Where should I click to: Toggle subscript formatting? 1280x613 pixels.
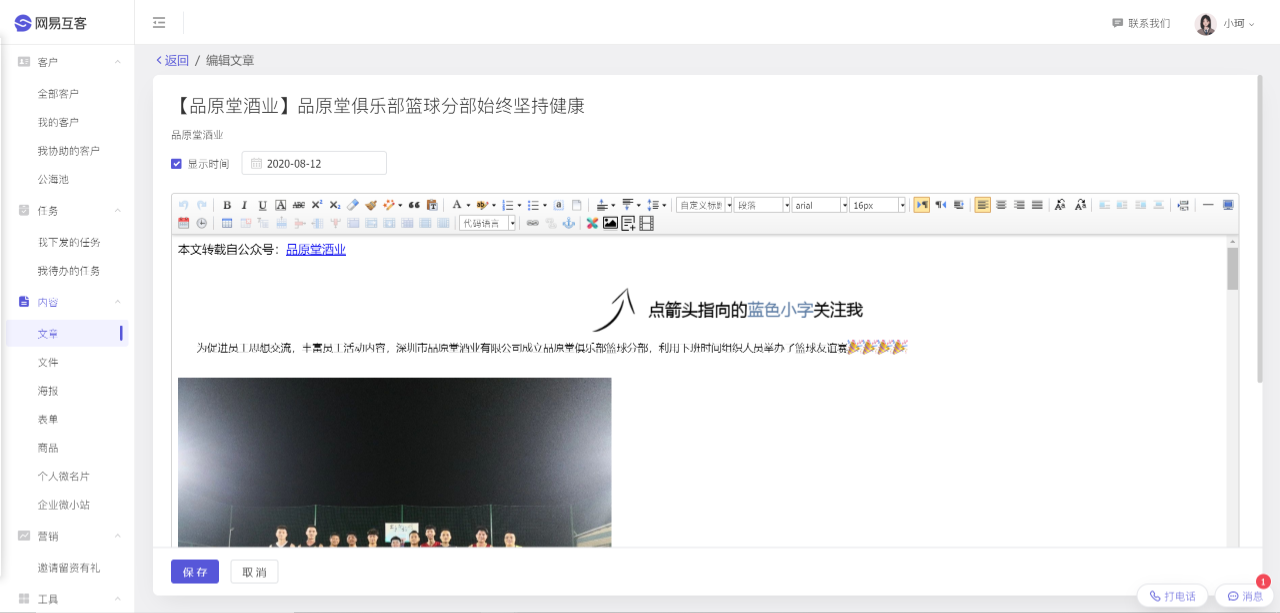335,205
